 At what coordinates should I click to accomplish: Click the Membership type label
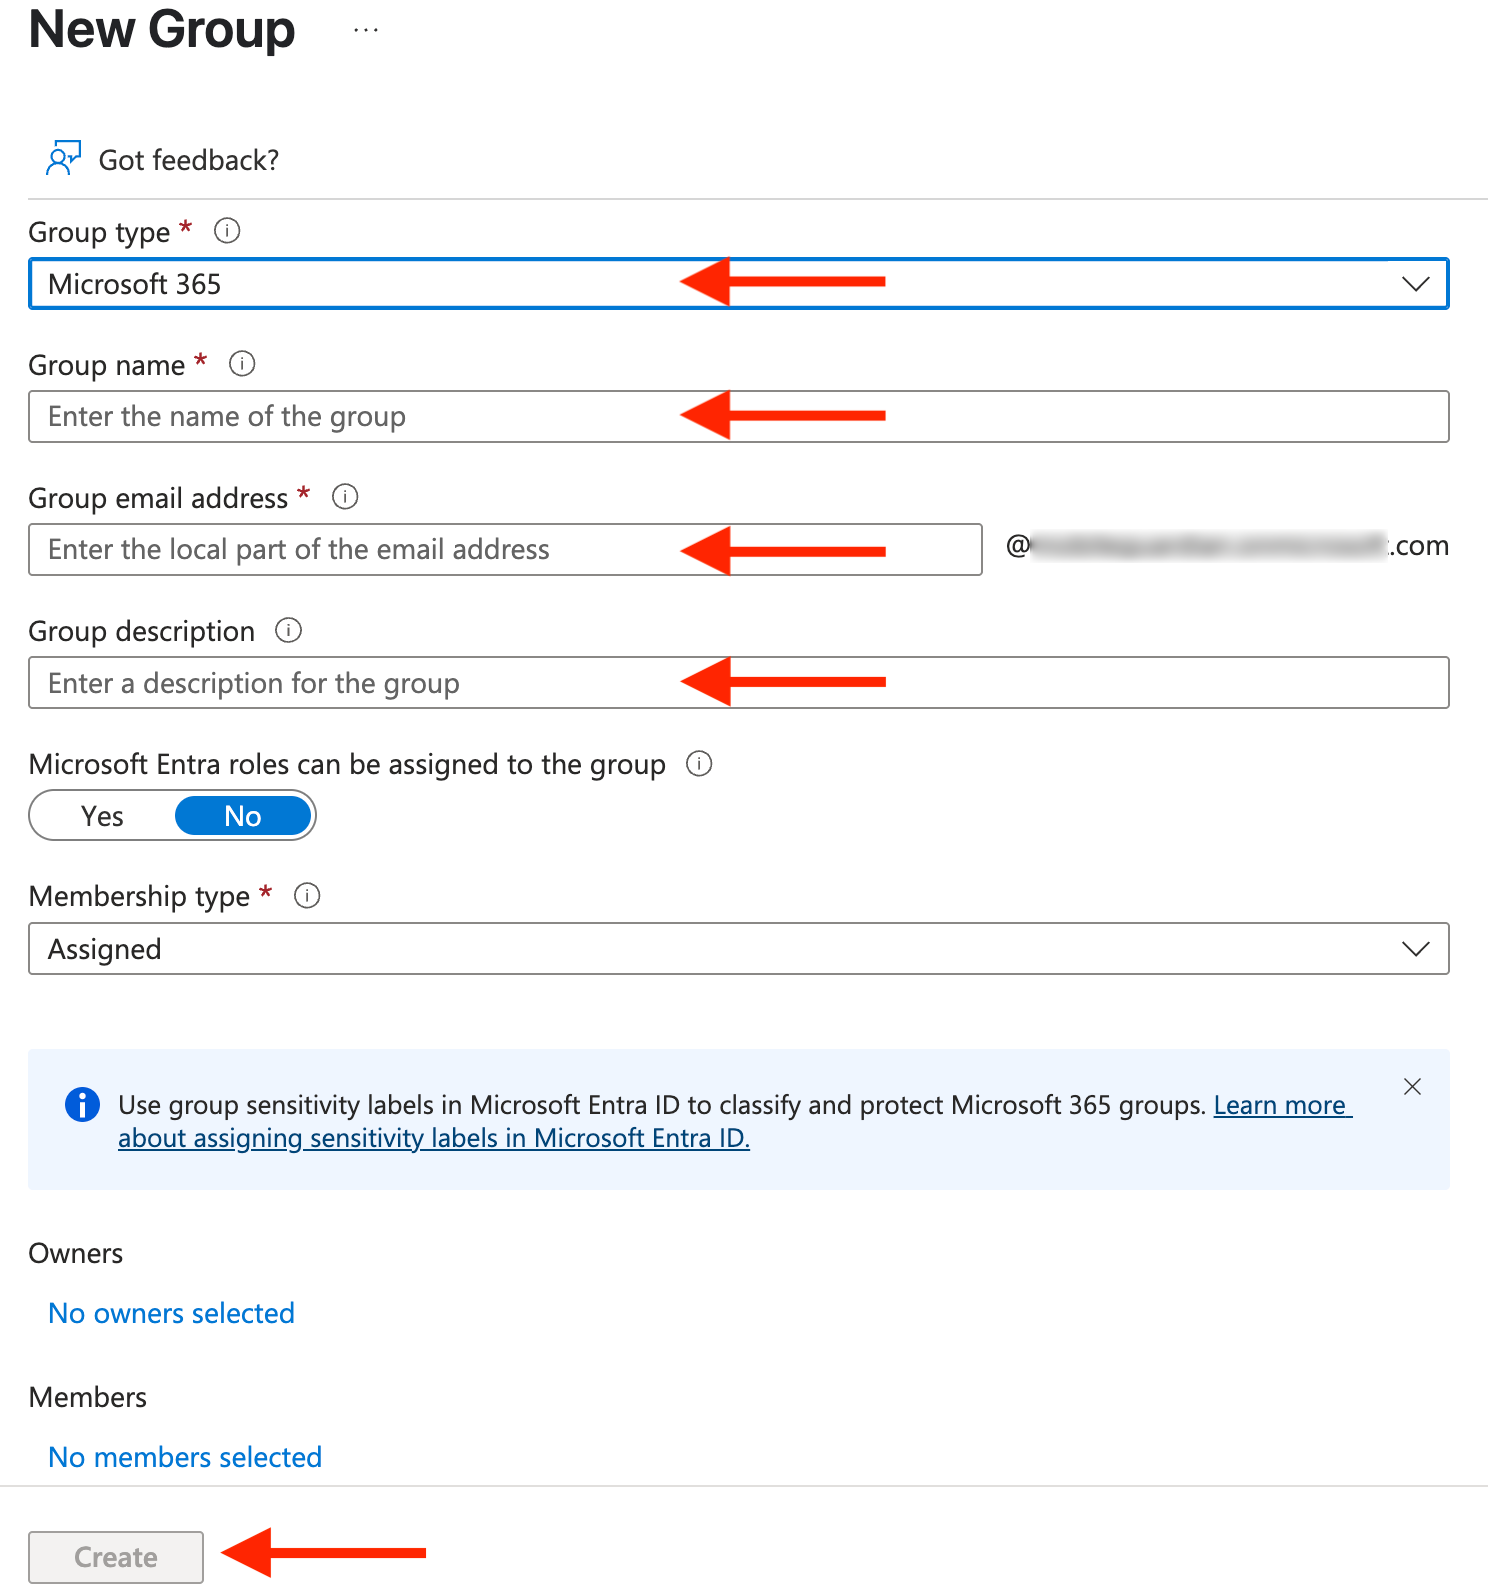(x=139, y=896)
